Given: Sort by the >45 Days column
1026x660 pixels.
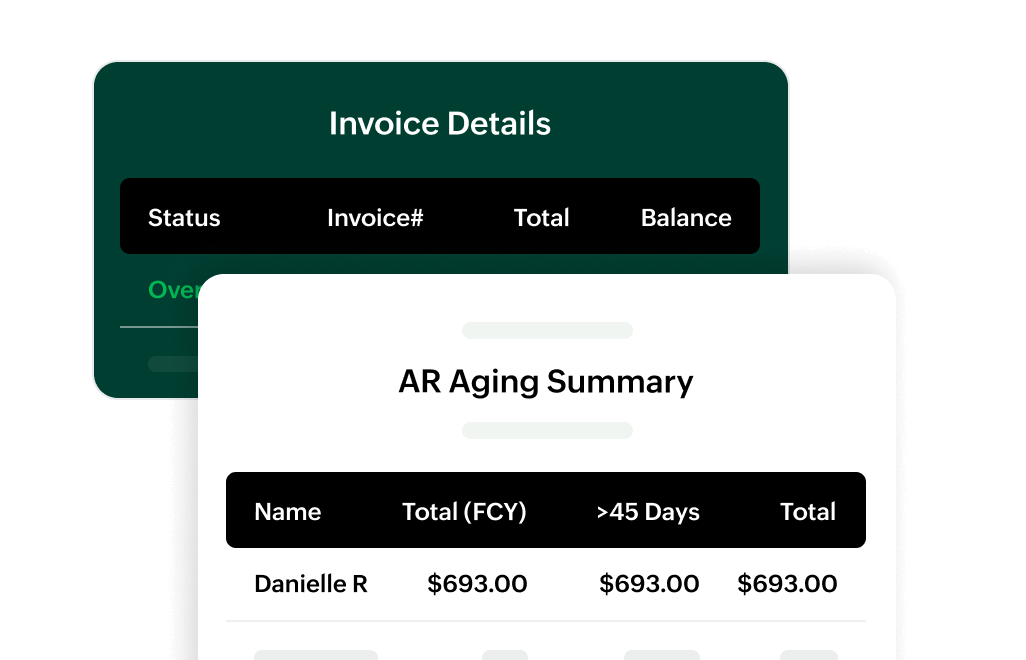Looking at the screenshot, I should [648, 512].
